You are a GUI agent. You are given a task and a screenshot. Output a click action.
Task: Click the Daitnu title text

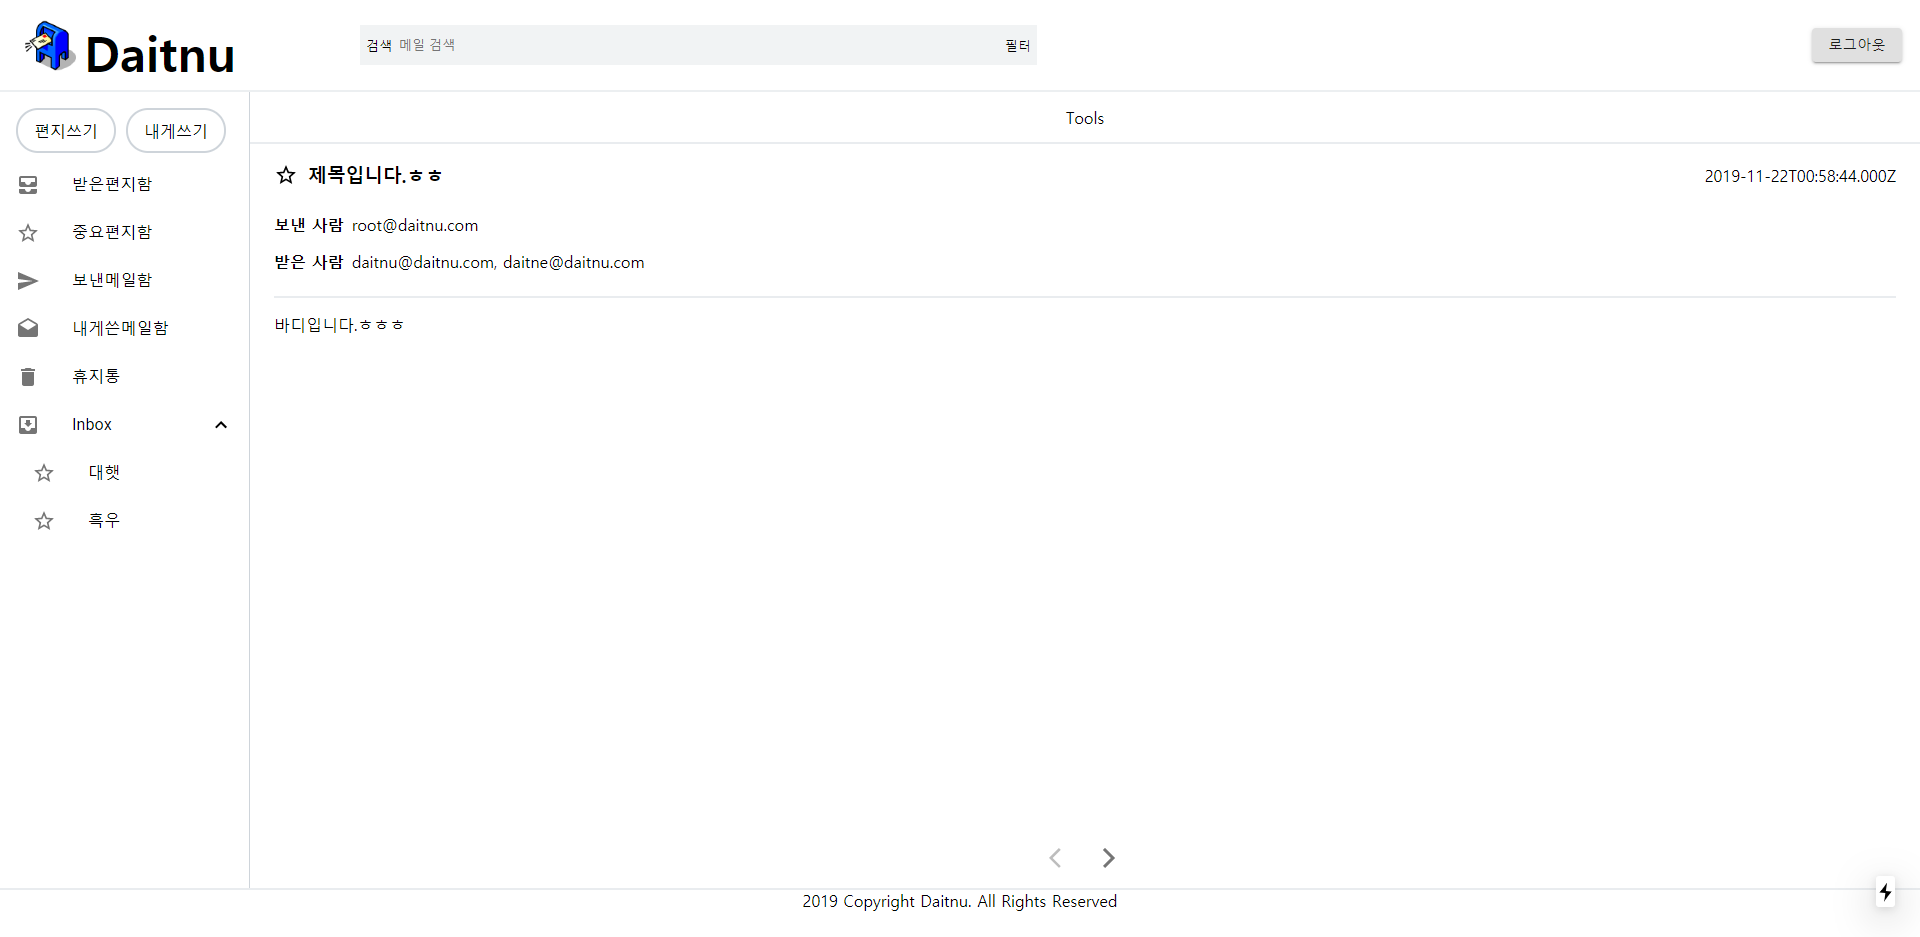[x=160, y=54]
